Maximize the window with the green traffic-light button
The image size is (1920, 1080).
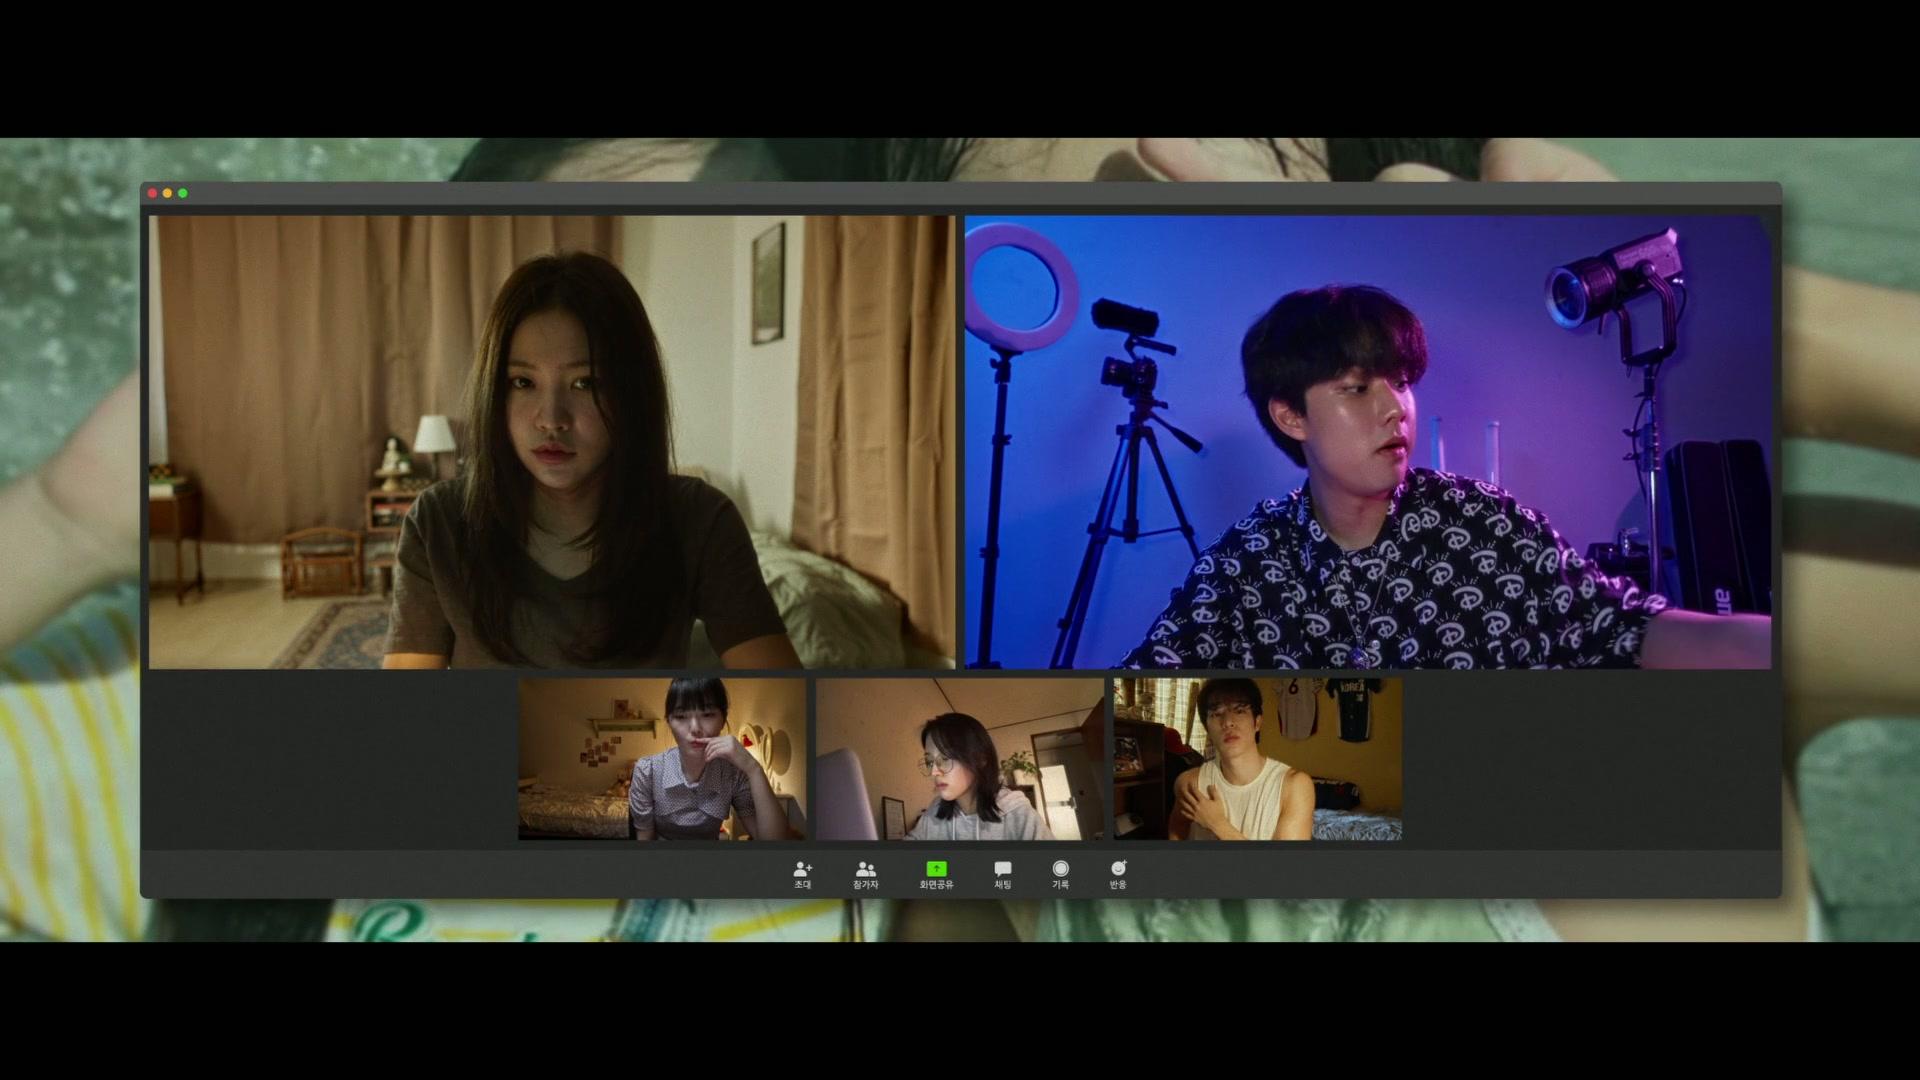[x=182, y=193]
